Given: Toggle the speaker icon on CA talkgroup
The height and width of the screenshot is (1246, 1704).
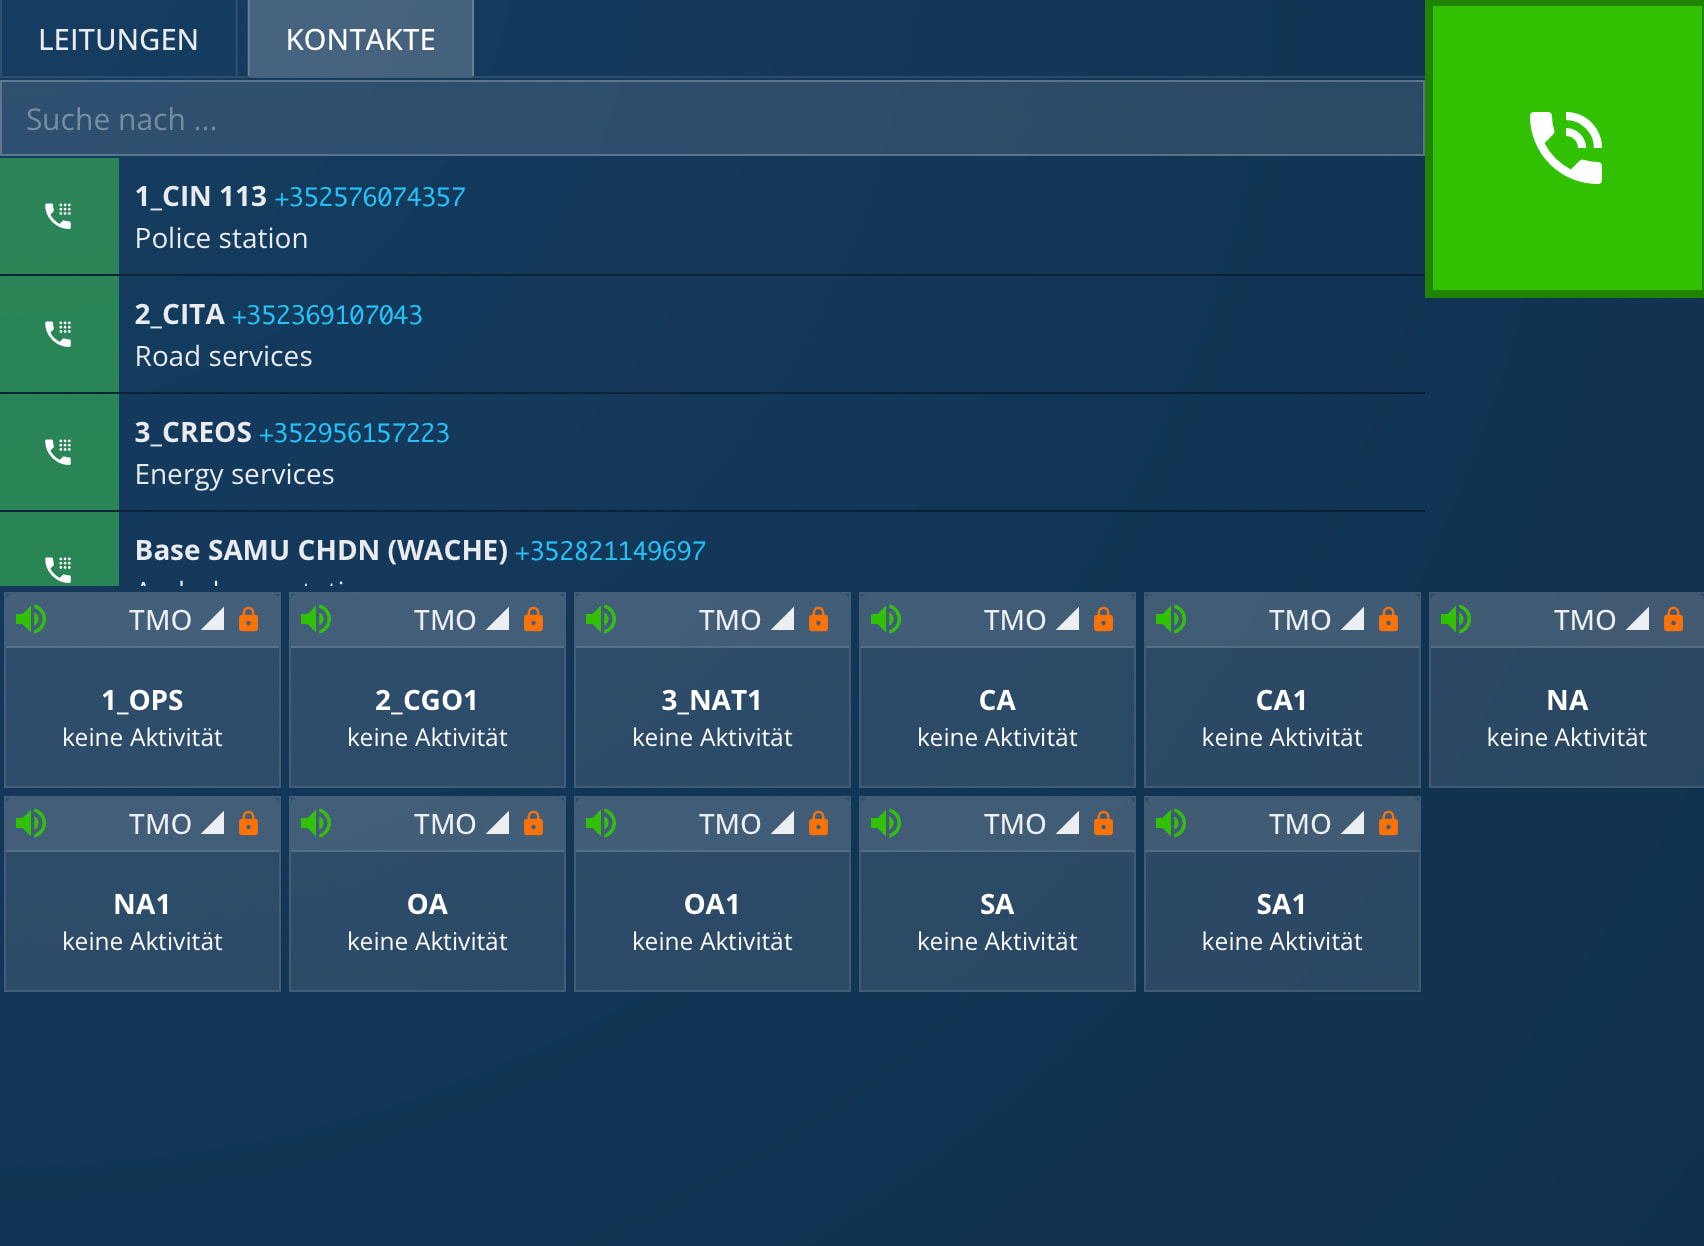Looking at the screenshot, I should tap(886, 620).
